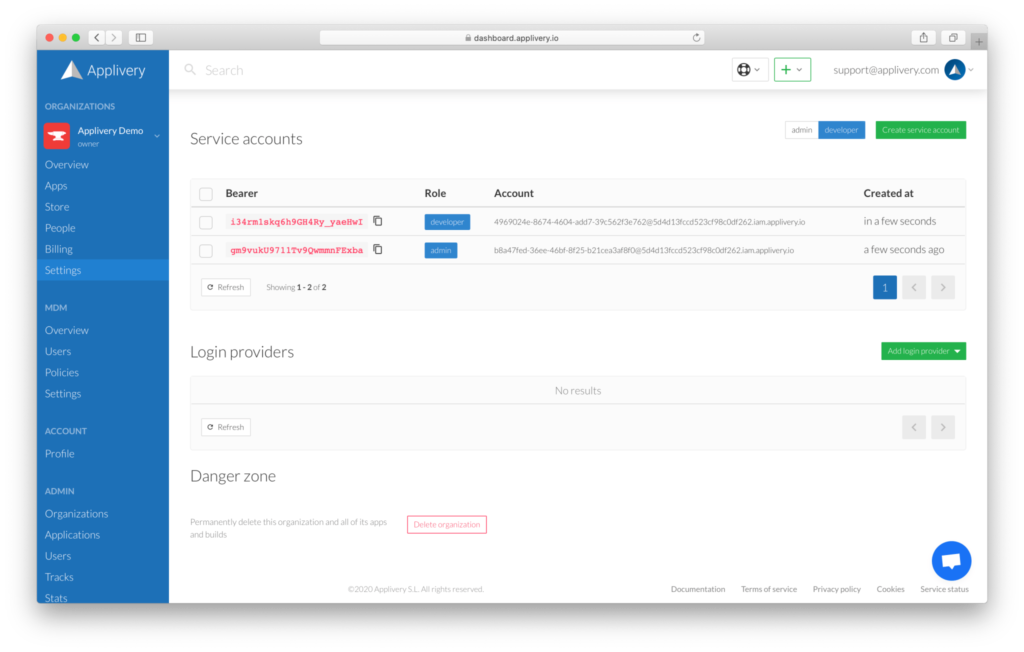Refresh the login providers table
Image resolution: width=1024 pixels, height=652 pixels.
click(226, 427)
